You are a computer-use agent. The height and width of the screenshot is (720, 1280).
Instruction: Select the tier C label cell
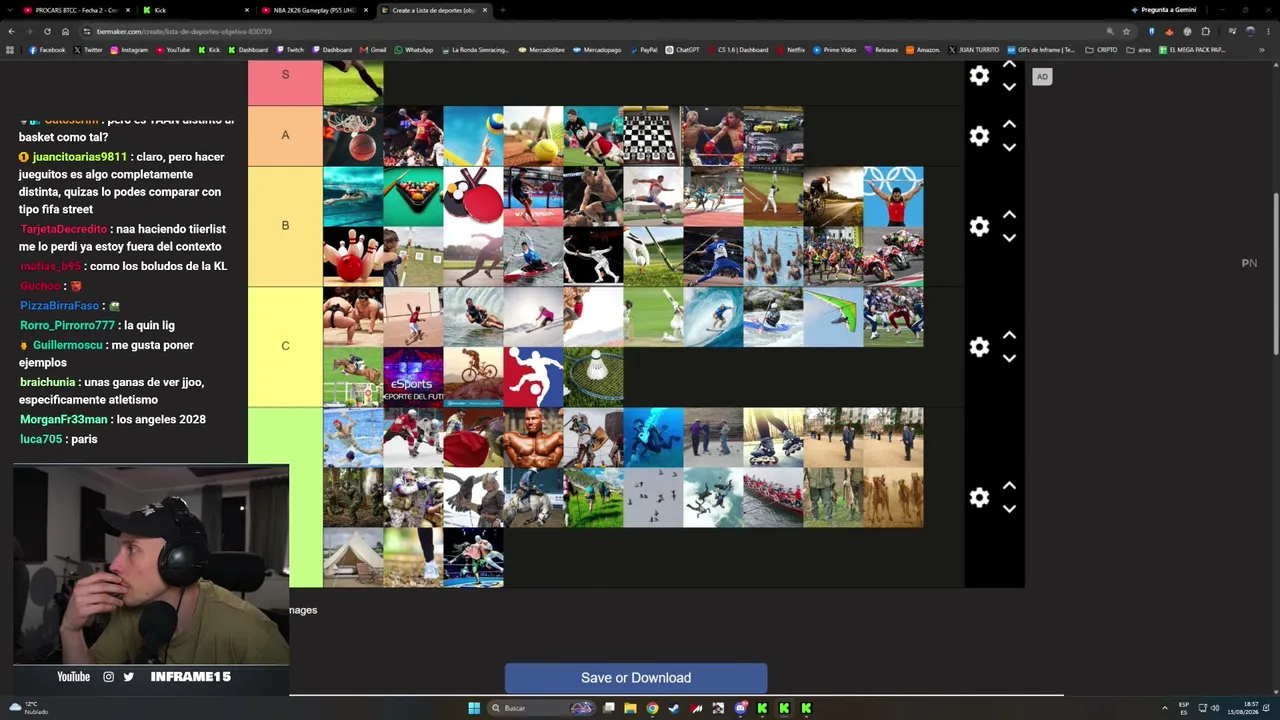click(285, 346)
